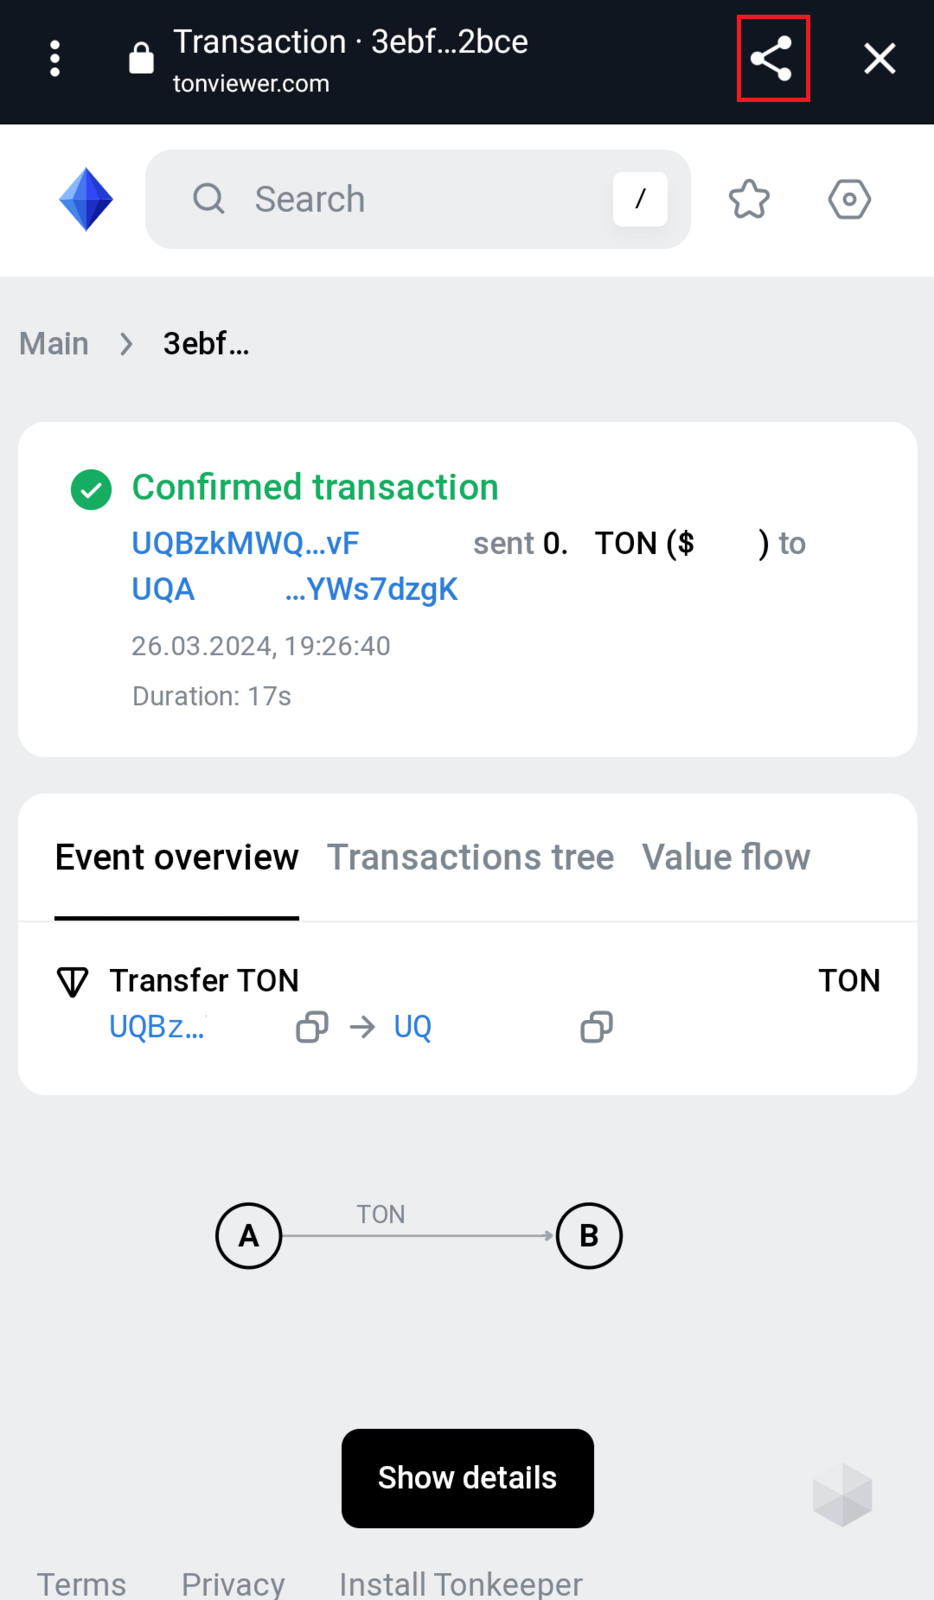Close the browser tab with X
Image resolution: width=934 pixels, height=1600 pixels.
tap(879, 59)
